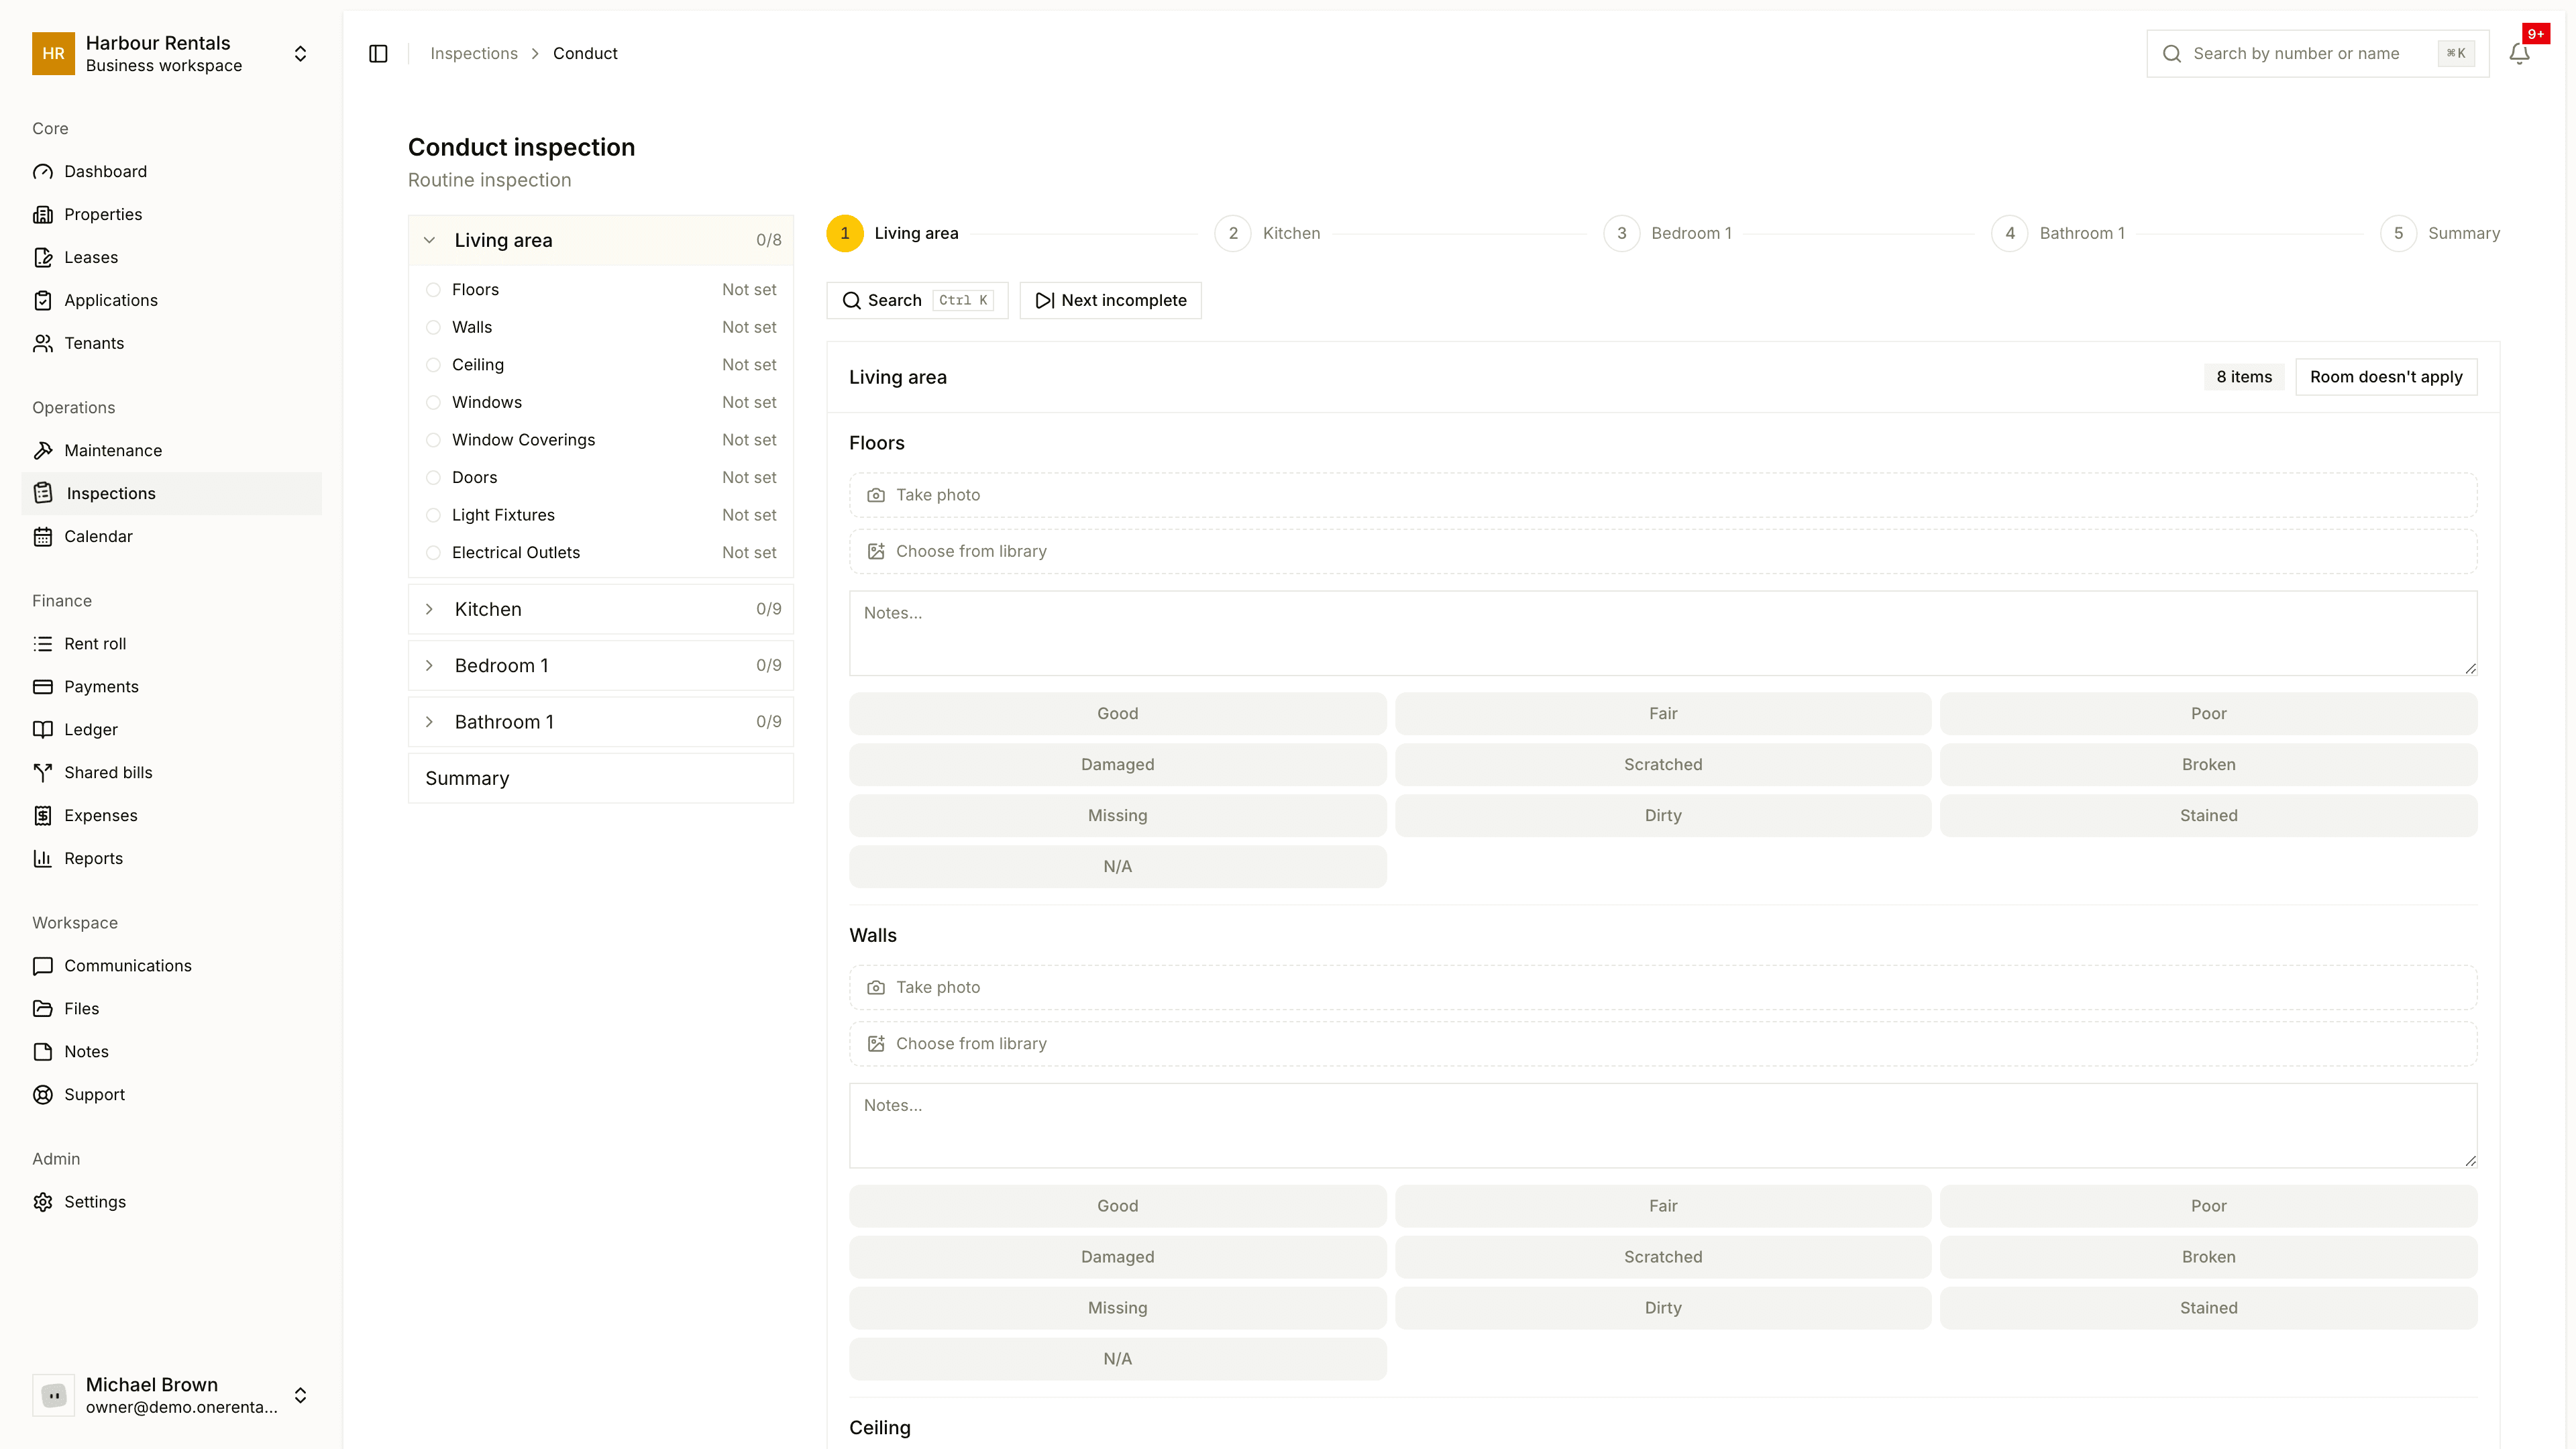Expand the Bedroom 1 section
Viewport: 2576px width, 1449px height.
(601, 665)
